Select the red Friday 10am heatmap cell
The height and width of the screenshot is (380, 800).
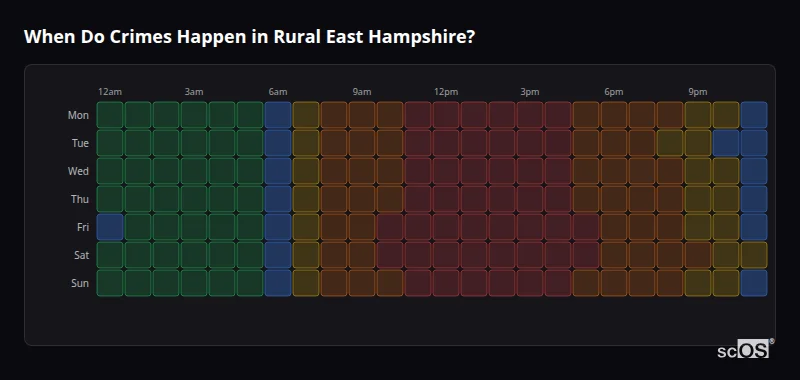390,227
